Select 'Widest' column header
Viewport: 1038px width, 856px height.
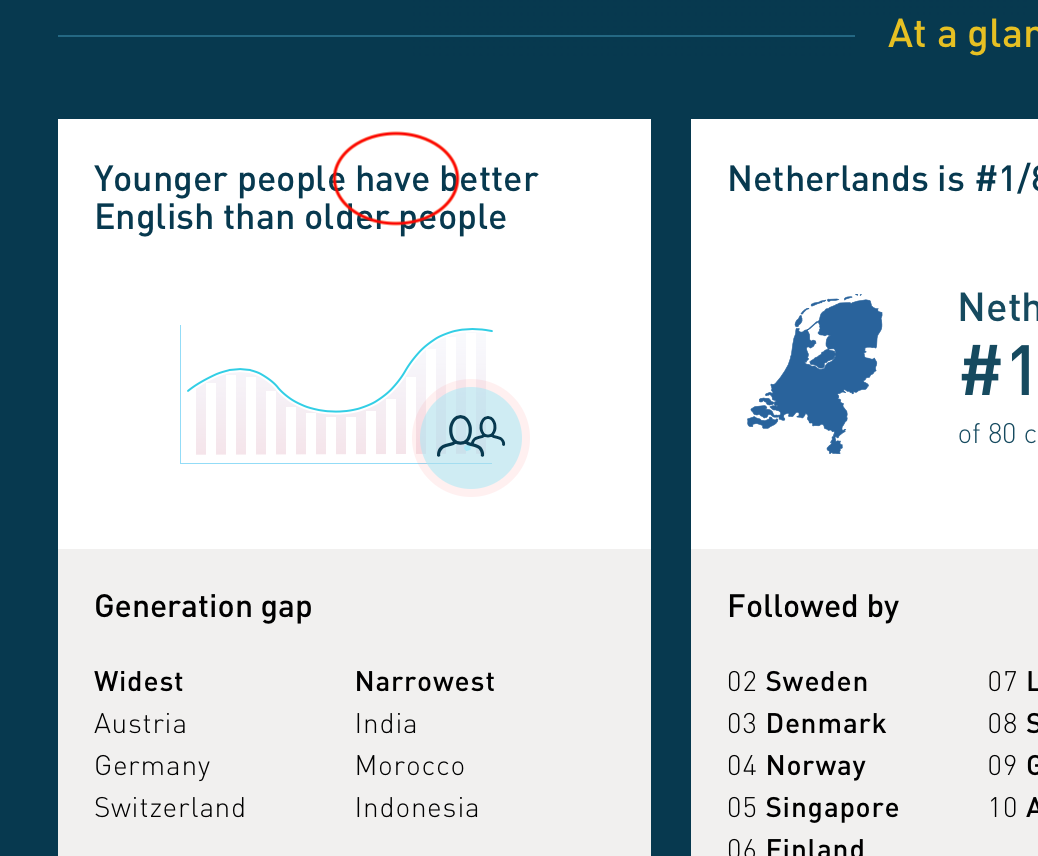(139, 681)
